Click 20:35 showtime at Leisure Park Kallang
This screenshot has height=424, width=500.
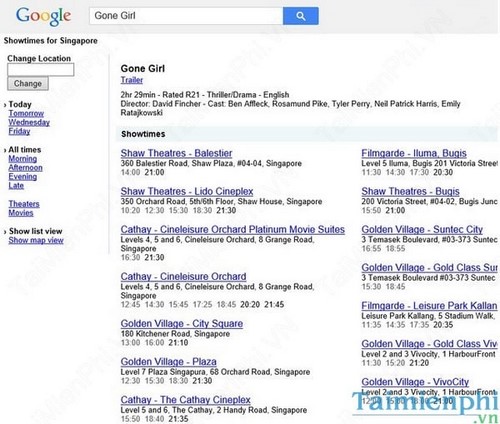tap(443, 325)
